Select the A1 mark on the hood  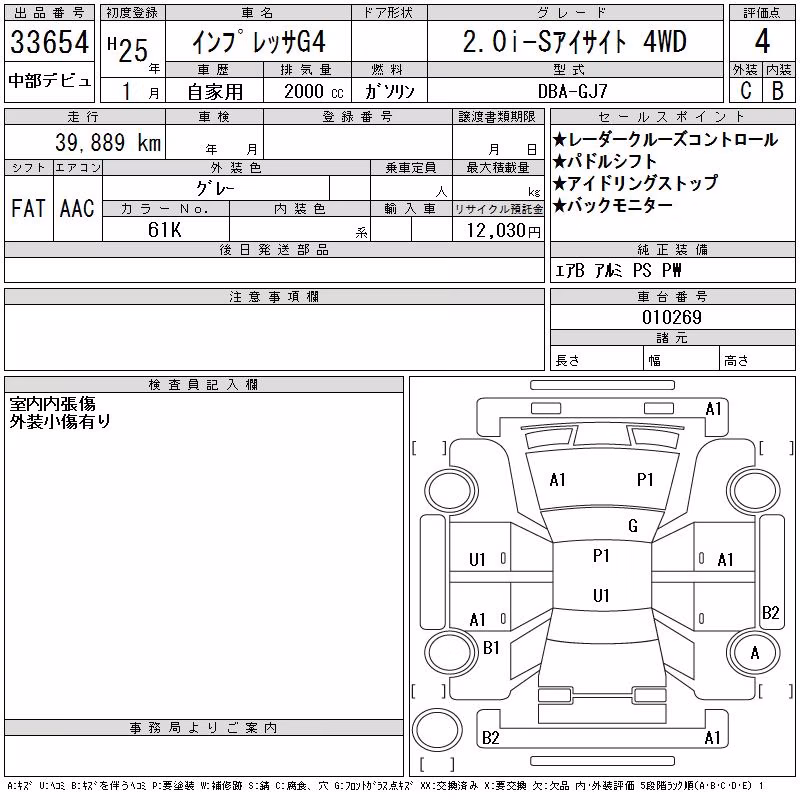(x=557, y=480)
